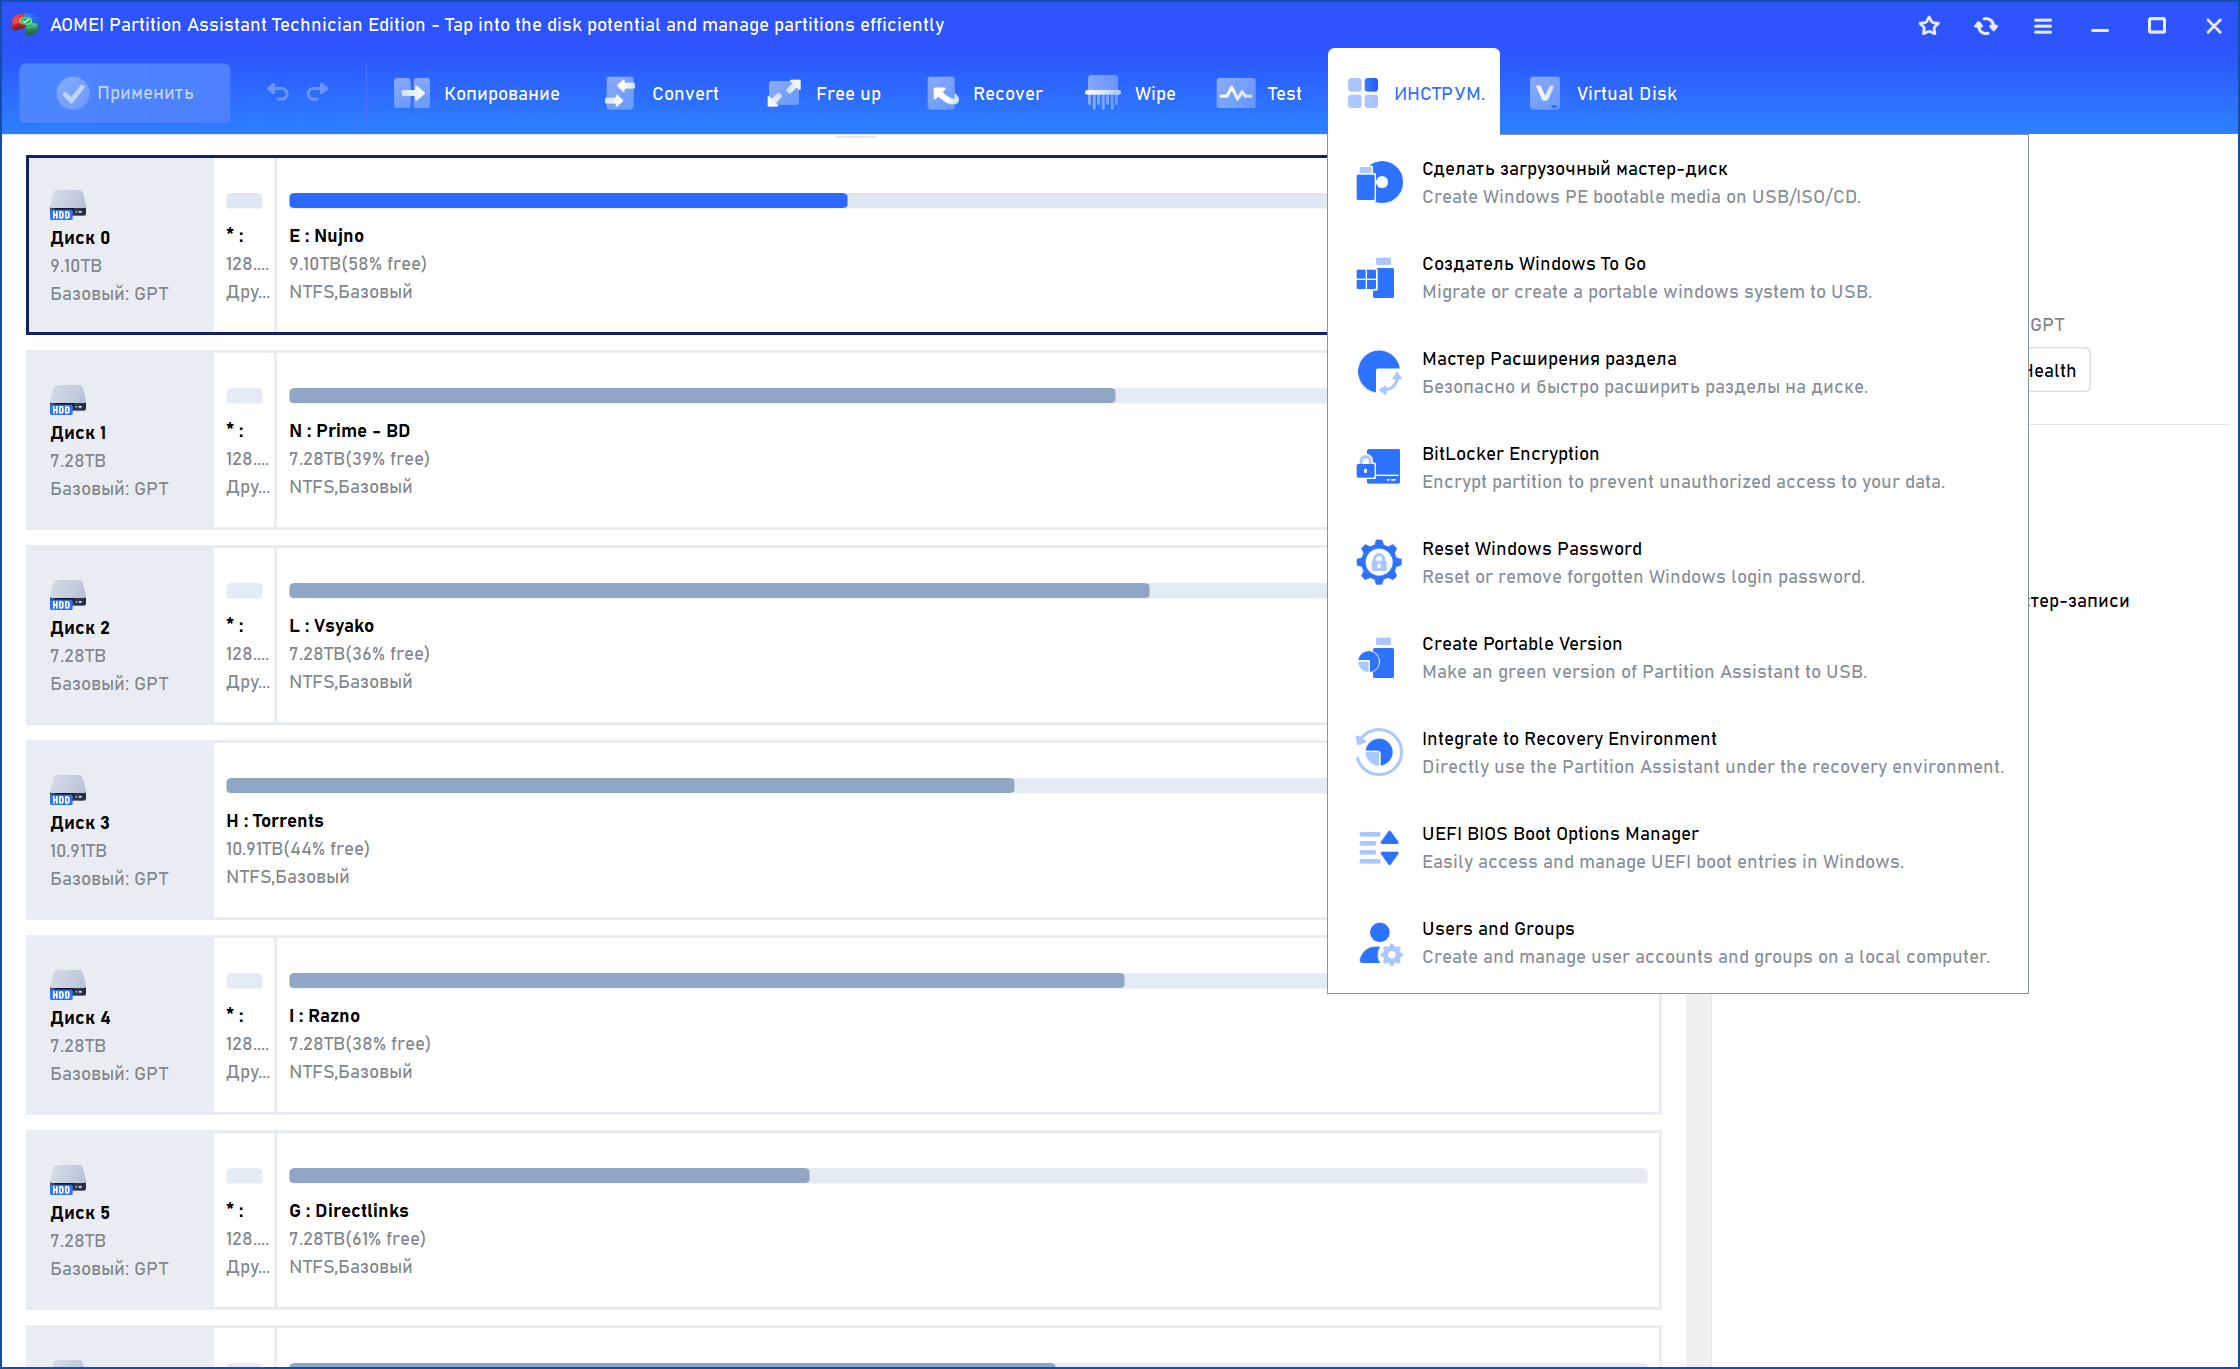The image size is (2240, 1369).
Task: Click the Применить apply button
Action: pos(125,93)
